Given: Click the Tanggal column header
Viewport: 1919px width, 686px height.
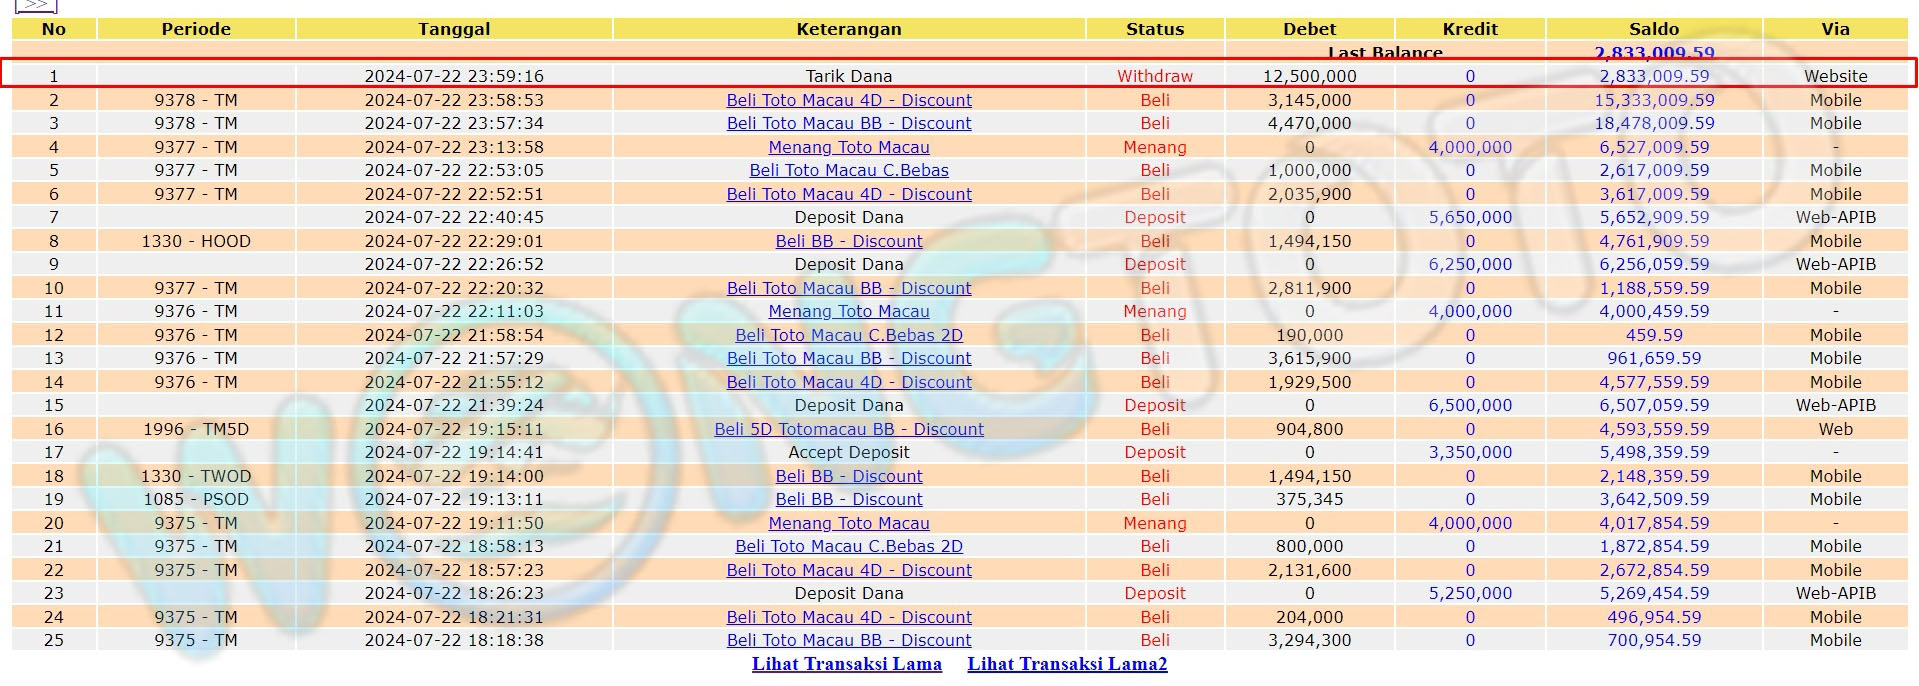Looking at the screenshot, I should pos(454,29).
